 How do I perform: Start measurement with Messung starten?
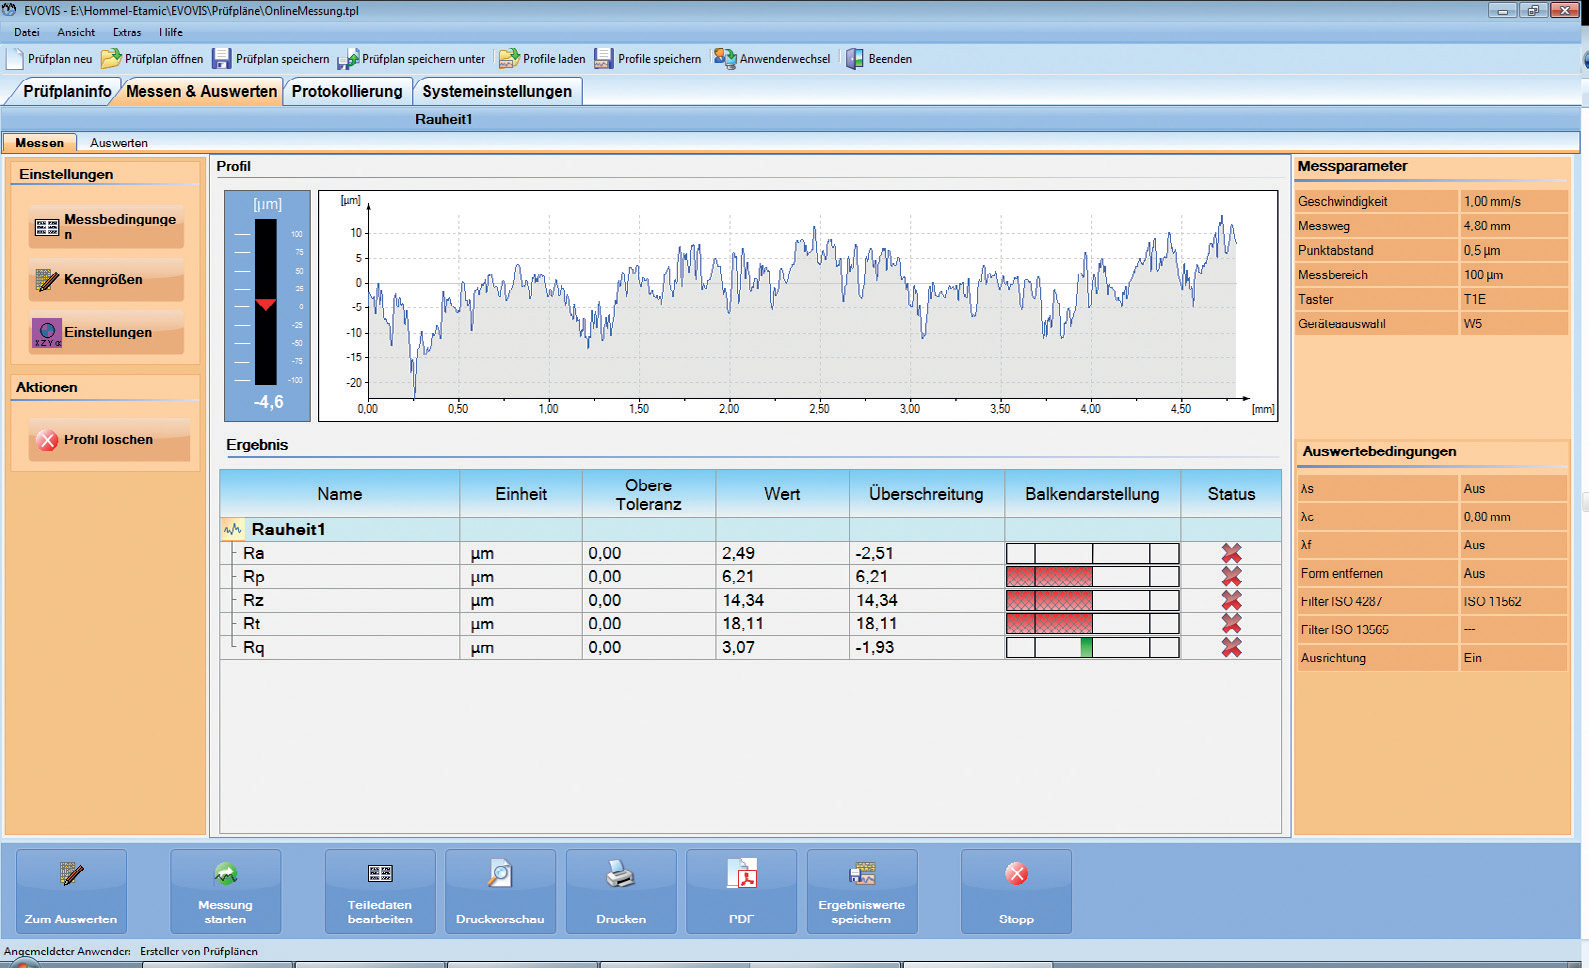(x=225, y=891)
